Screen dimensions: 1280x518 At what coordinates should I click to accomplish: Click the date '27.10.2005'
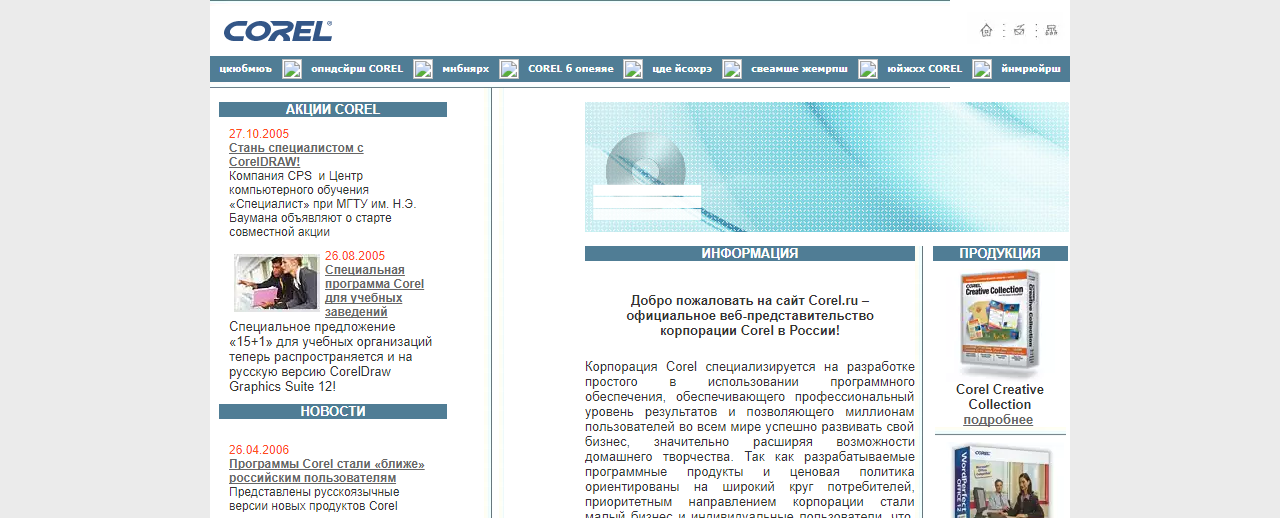[259, 134]
